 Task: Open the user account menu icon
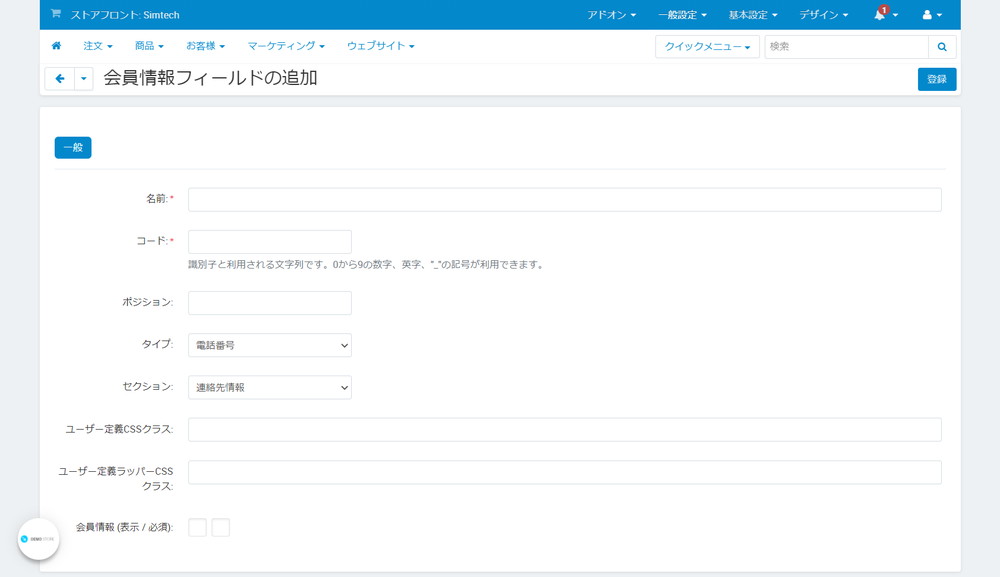[x=932, y=15]
